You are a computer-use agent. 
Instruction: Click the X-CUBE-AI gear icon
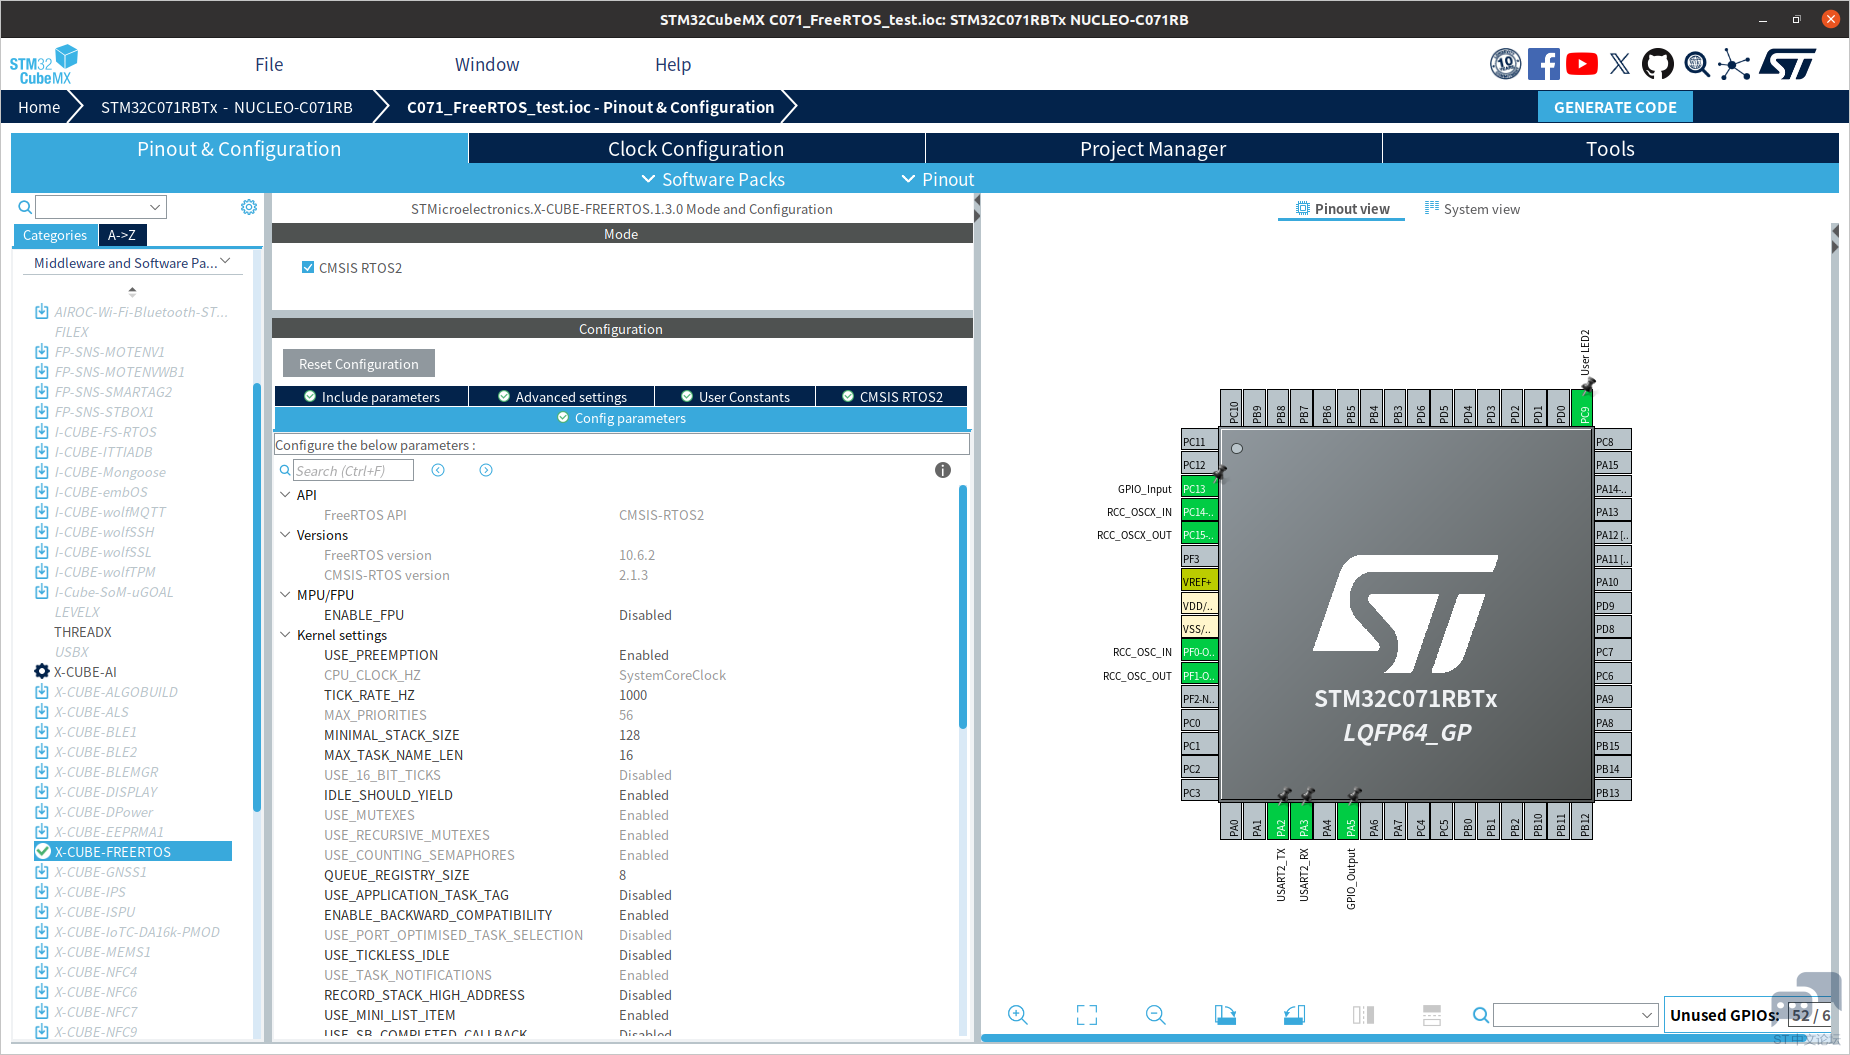tap(42, 672)
